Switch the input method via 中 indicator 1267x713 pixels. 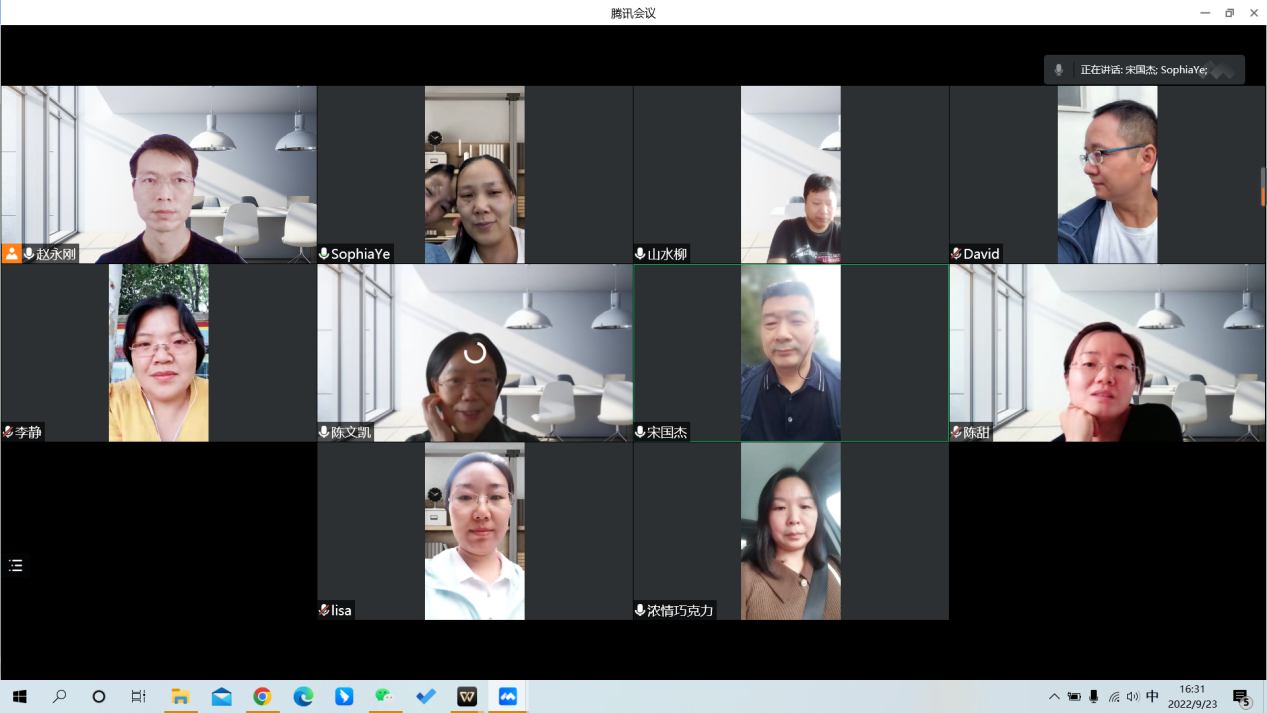(x=1152, y=697)
